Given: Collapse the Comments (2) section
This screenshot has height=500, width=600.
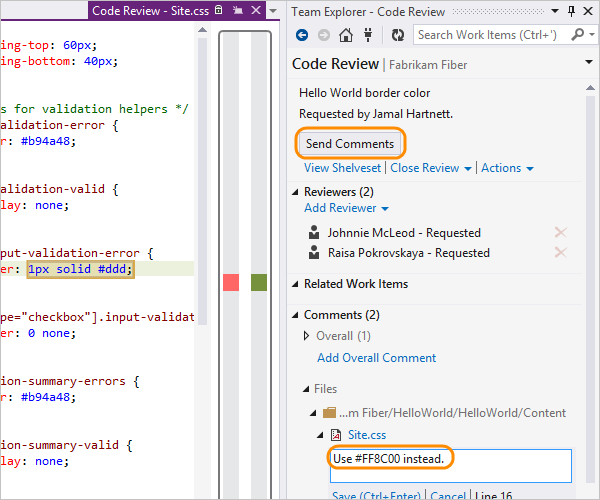Looking at the screenshot, I should click(295, 315).
